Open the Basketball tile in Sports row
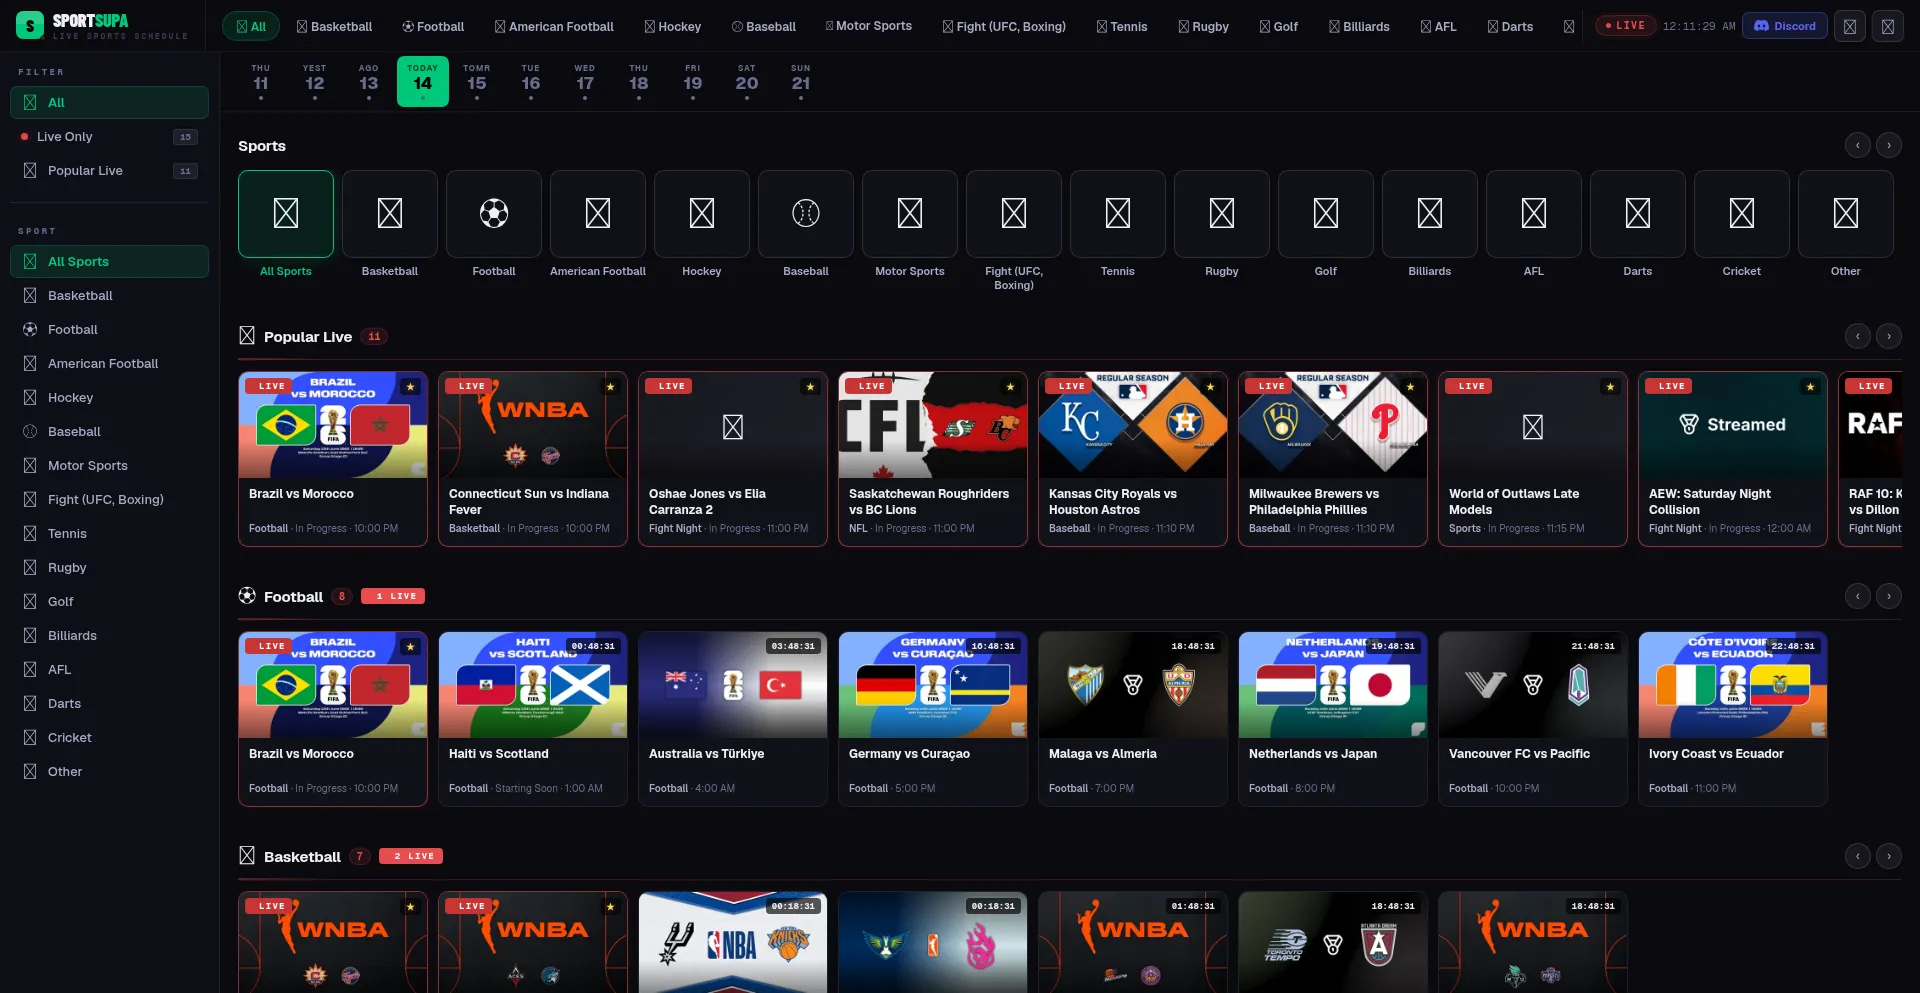The height and width of the screenshot is (993, 1920). 390,214
